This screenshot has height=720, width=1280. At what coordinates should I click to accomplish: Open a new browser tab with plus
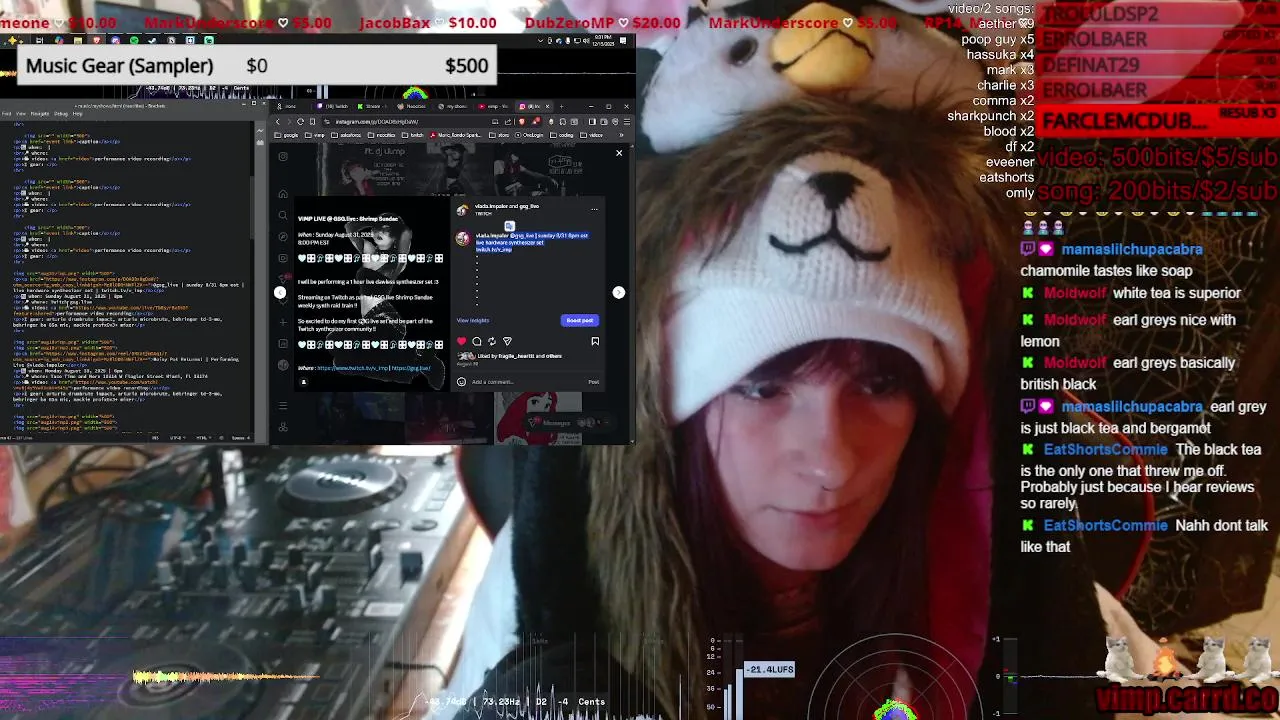[561, 106]
